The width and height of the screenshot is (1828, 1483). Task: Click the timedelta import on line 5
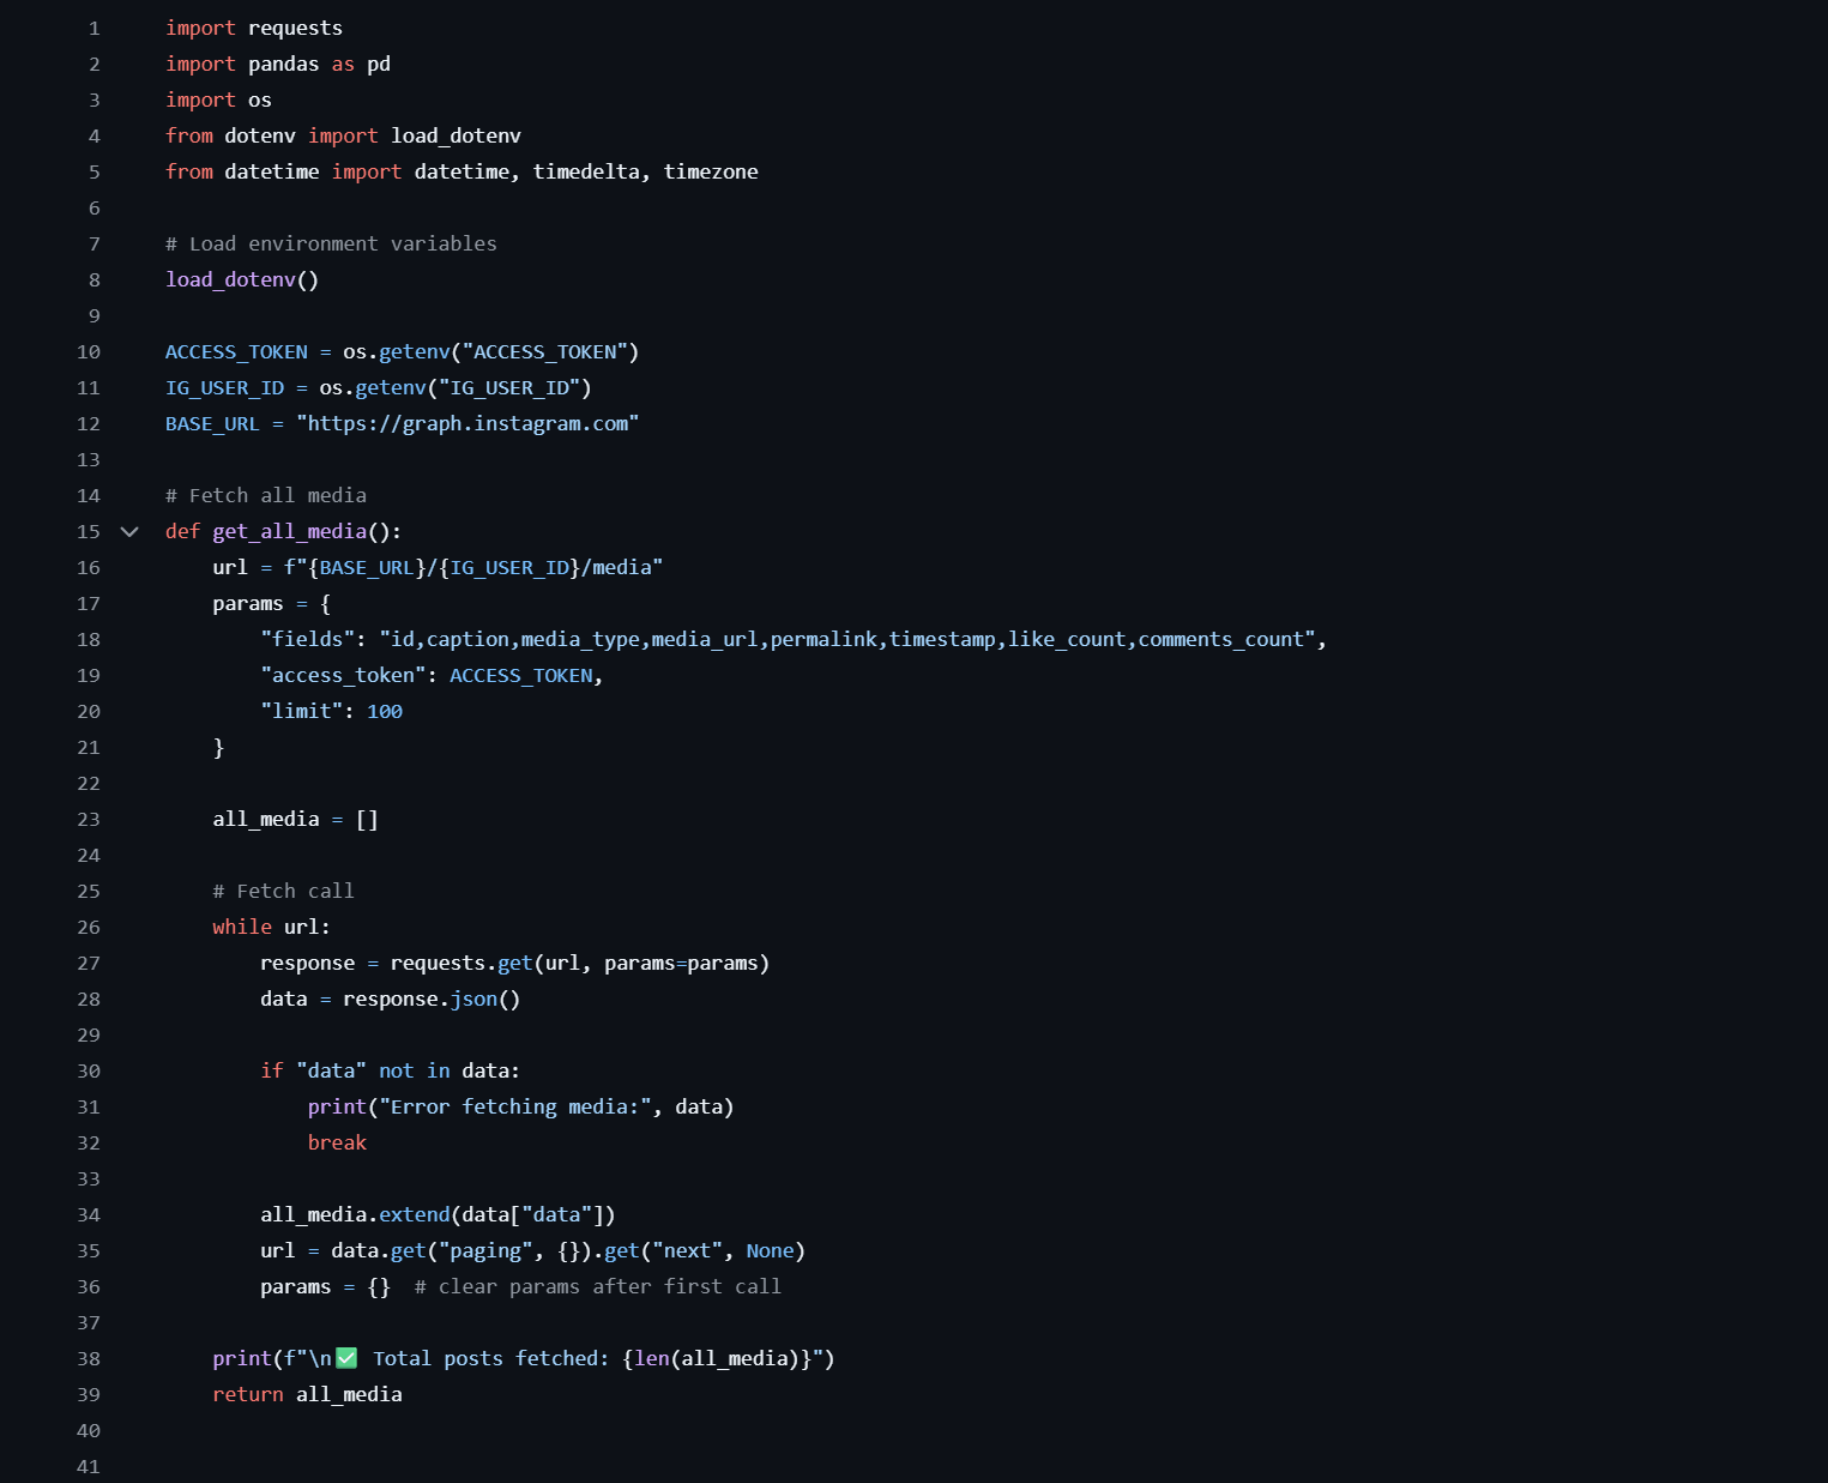pos(586,172)
